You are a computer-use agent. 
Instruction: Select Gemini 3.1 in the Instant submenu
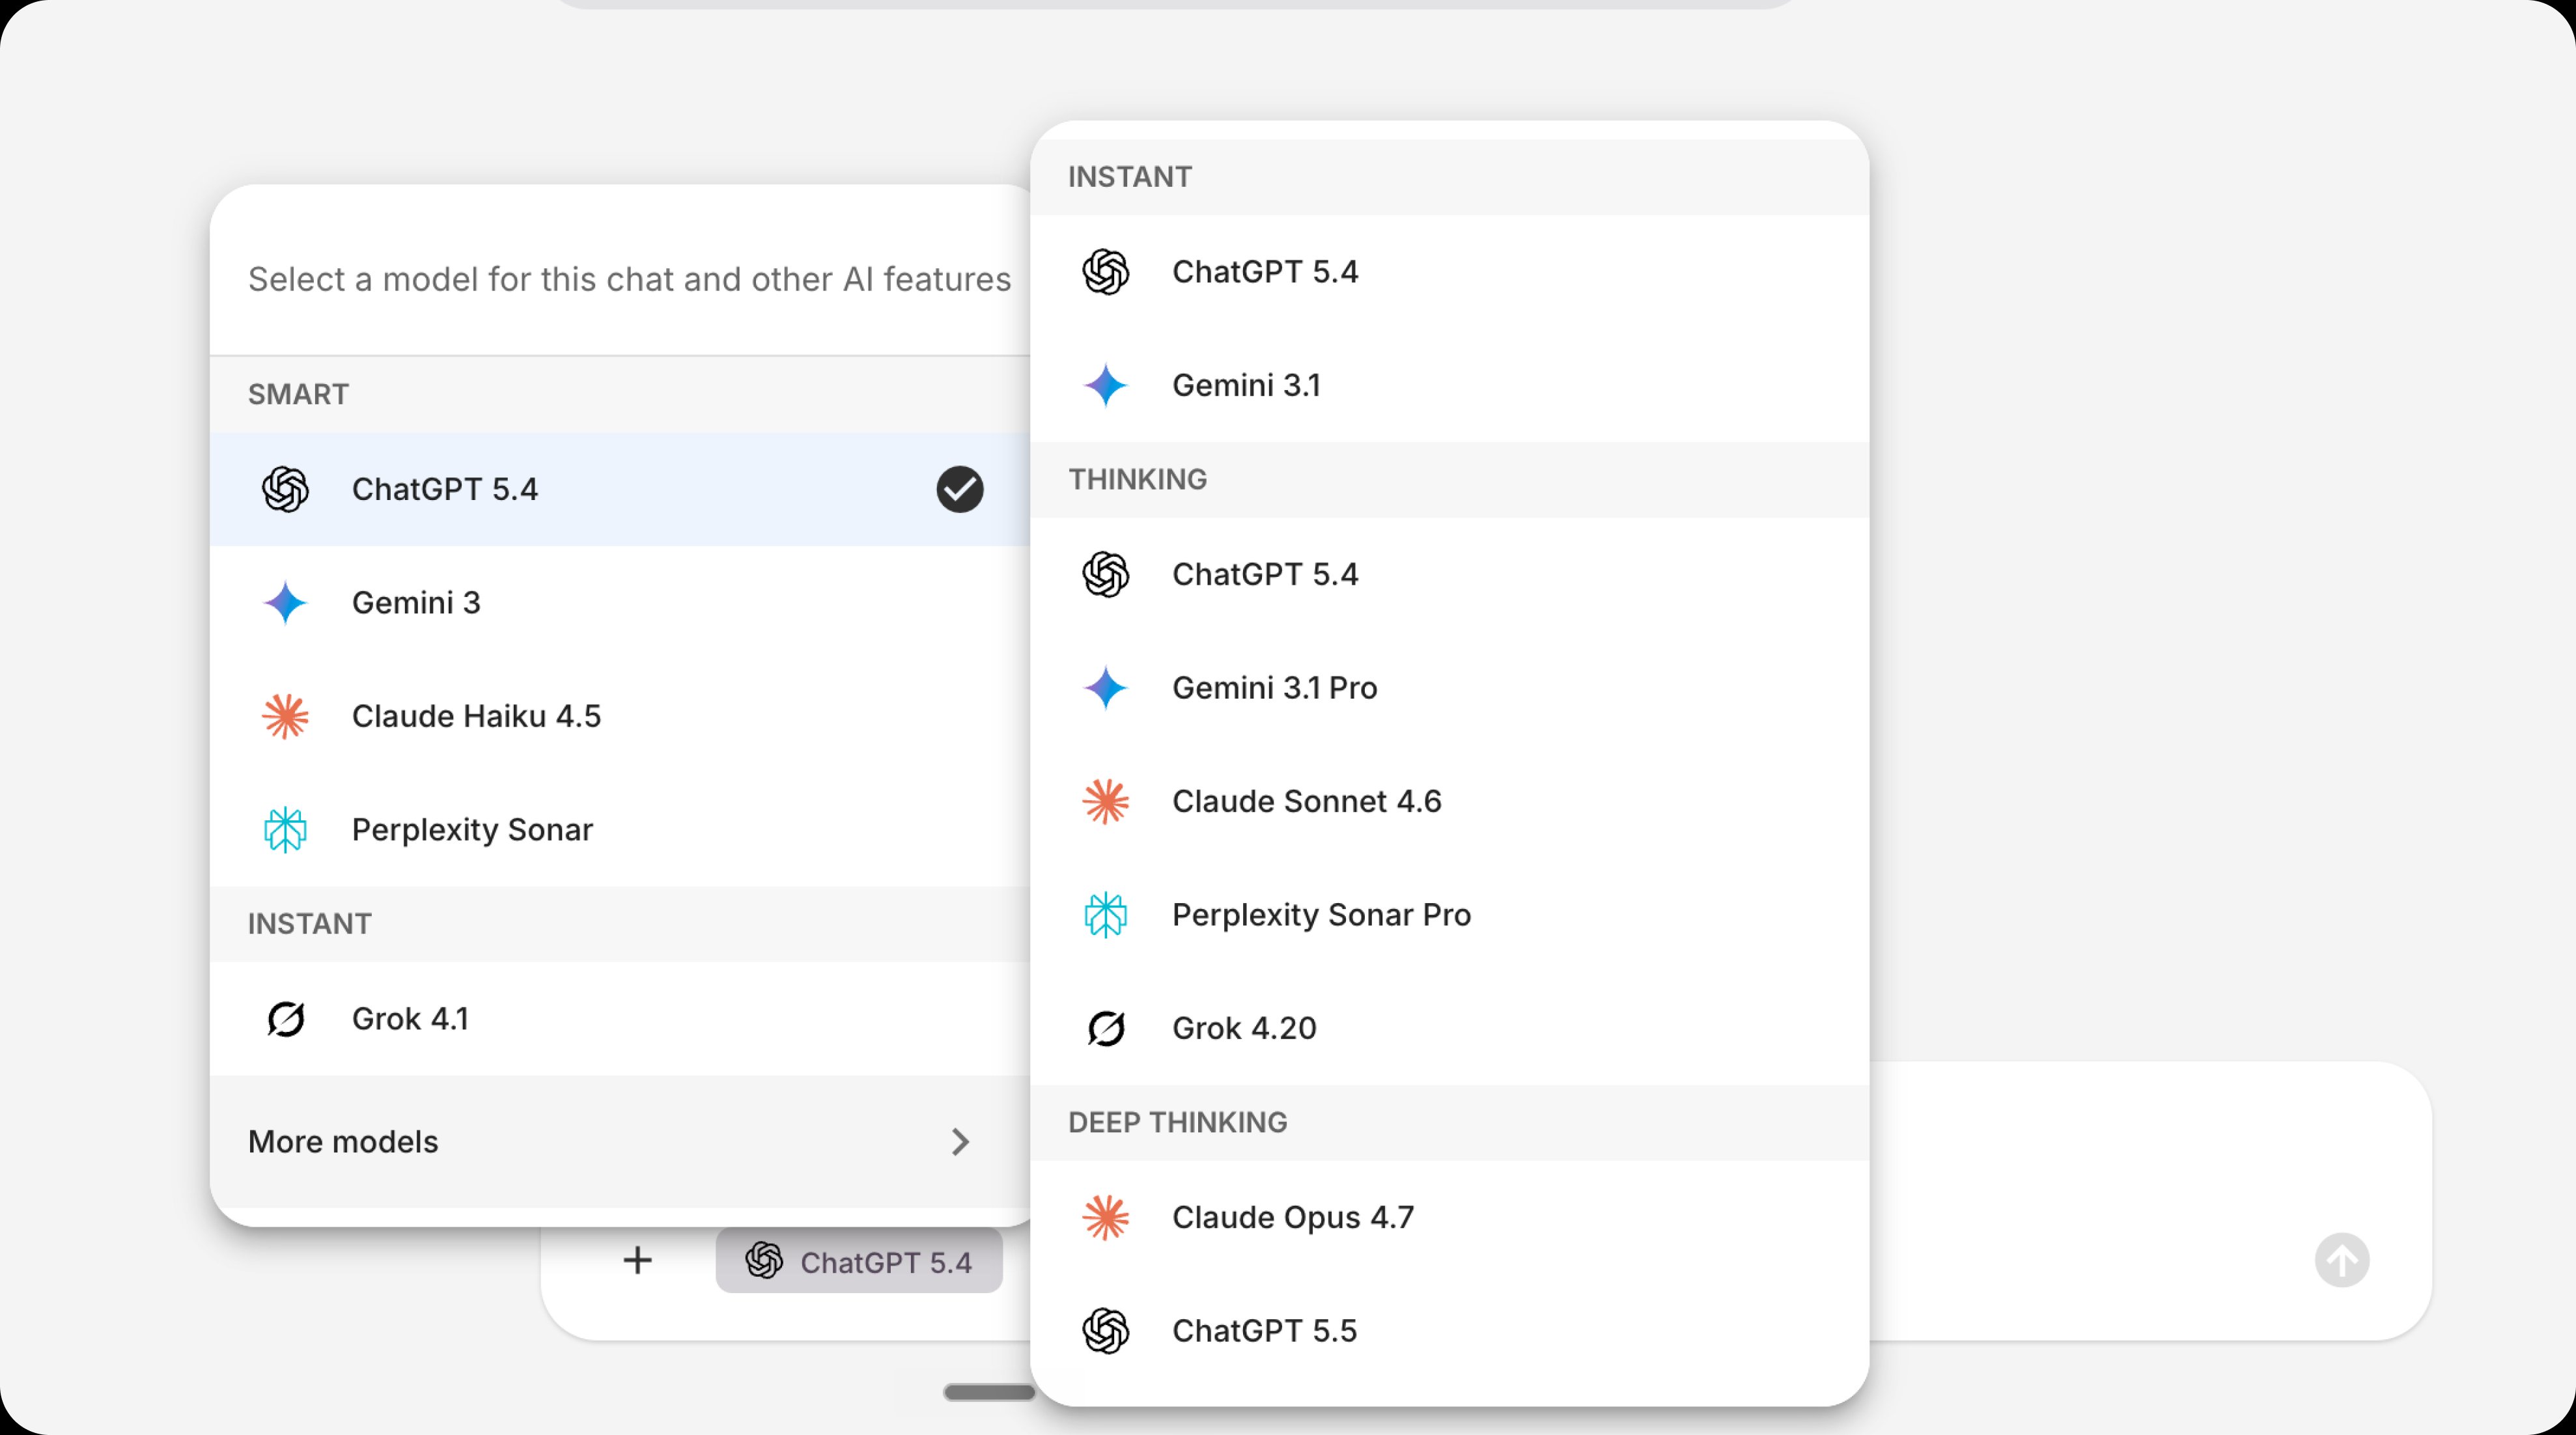click(1449, 385)
